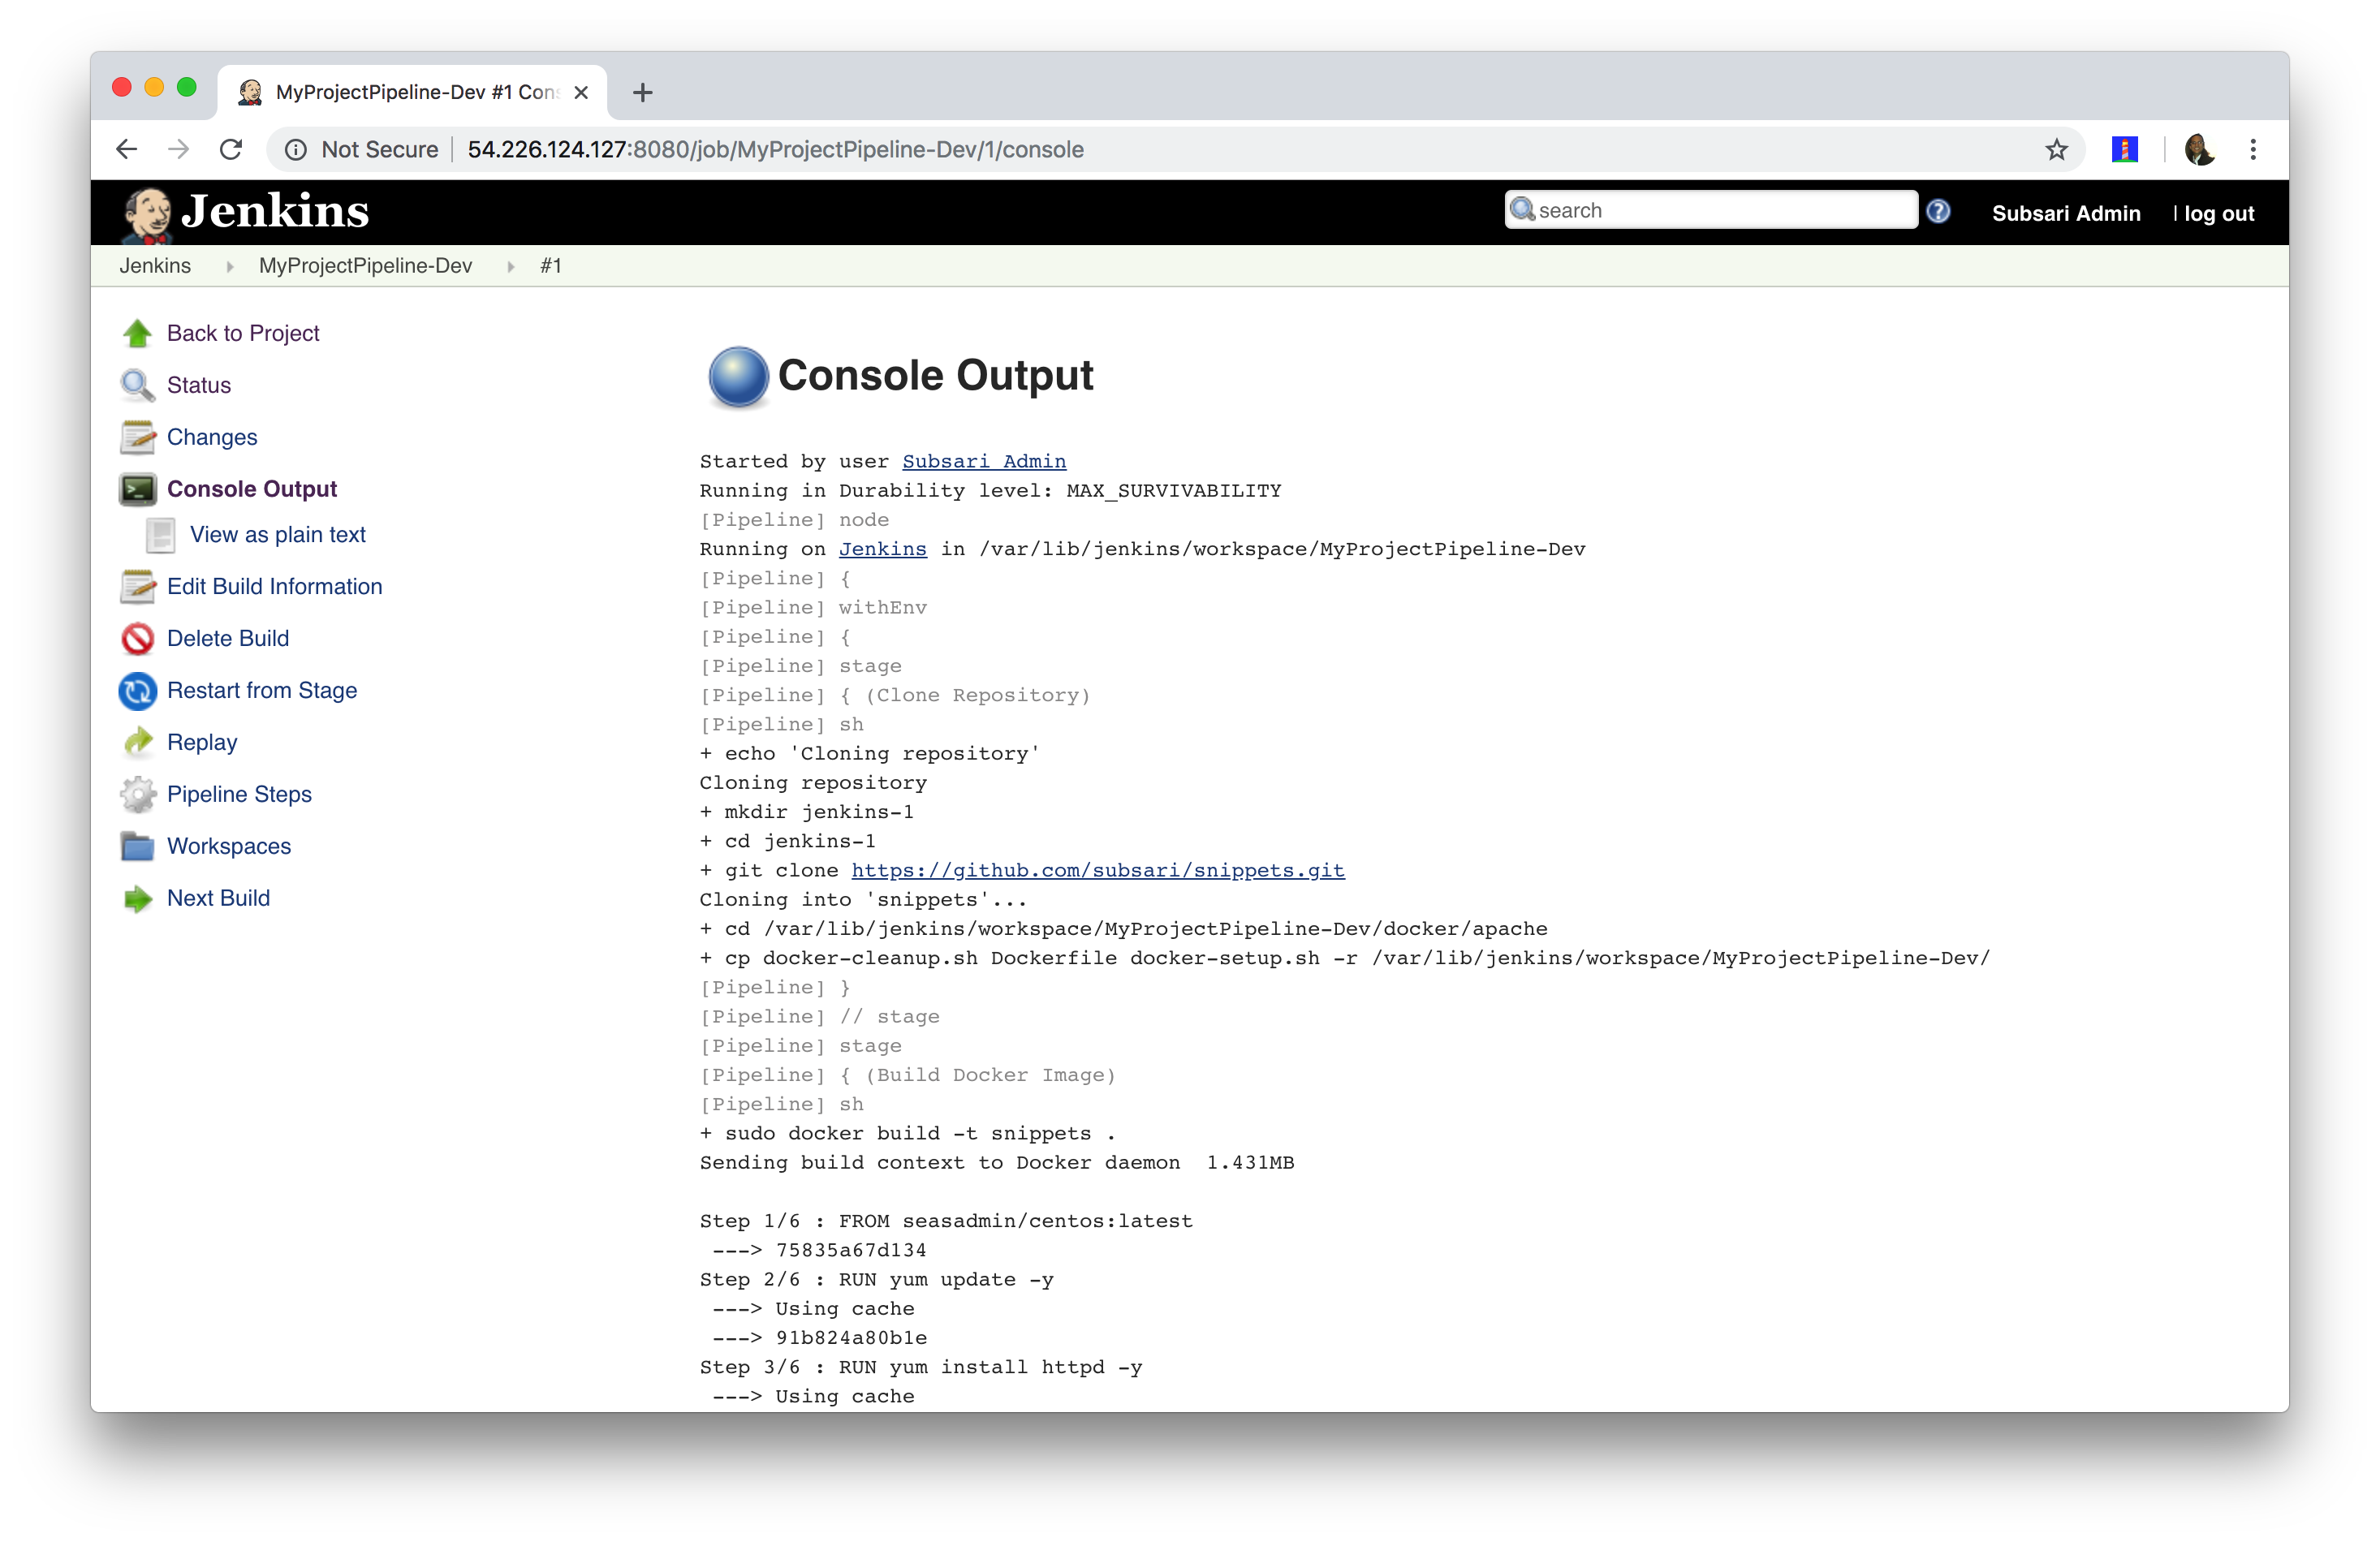Click the search help question mark icon
Screen dimensions: 2380x1542
1937,211
